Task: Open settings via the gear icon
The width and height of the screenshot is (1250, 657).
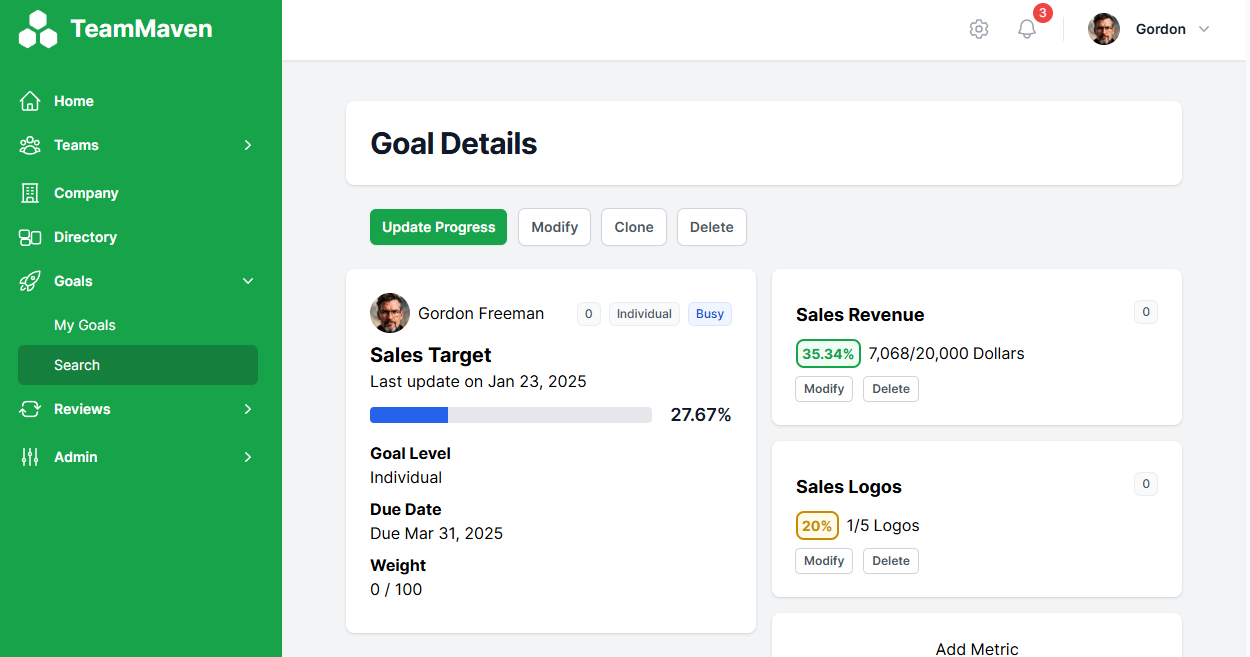Action: click(979, 29)
